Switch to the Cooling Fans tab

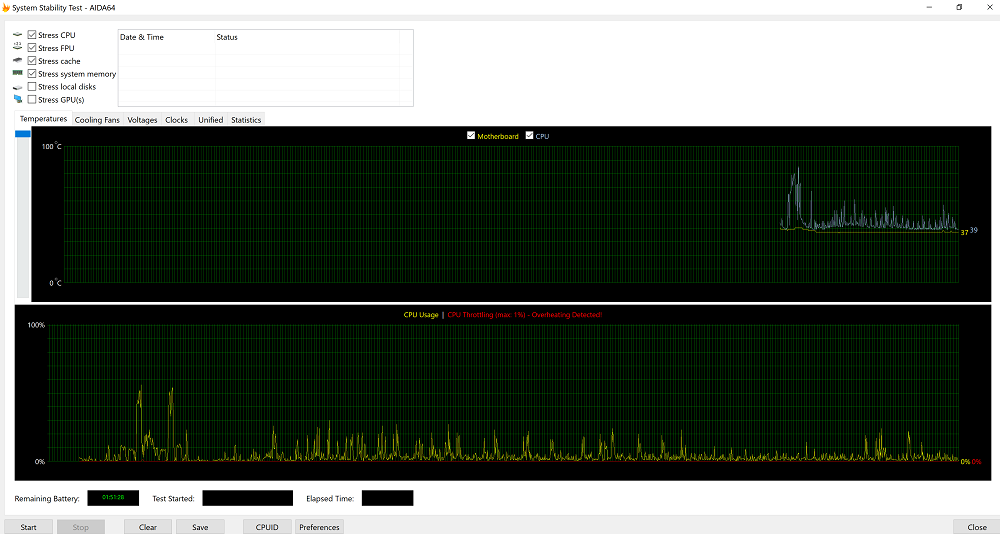coord(97,120)
